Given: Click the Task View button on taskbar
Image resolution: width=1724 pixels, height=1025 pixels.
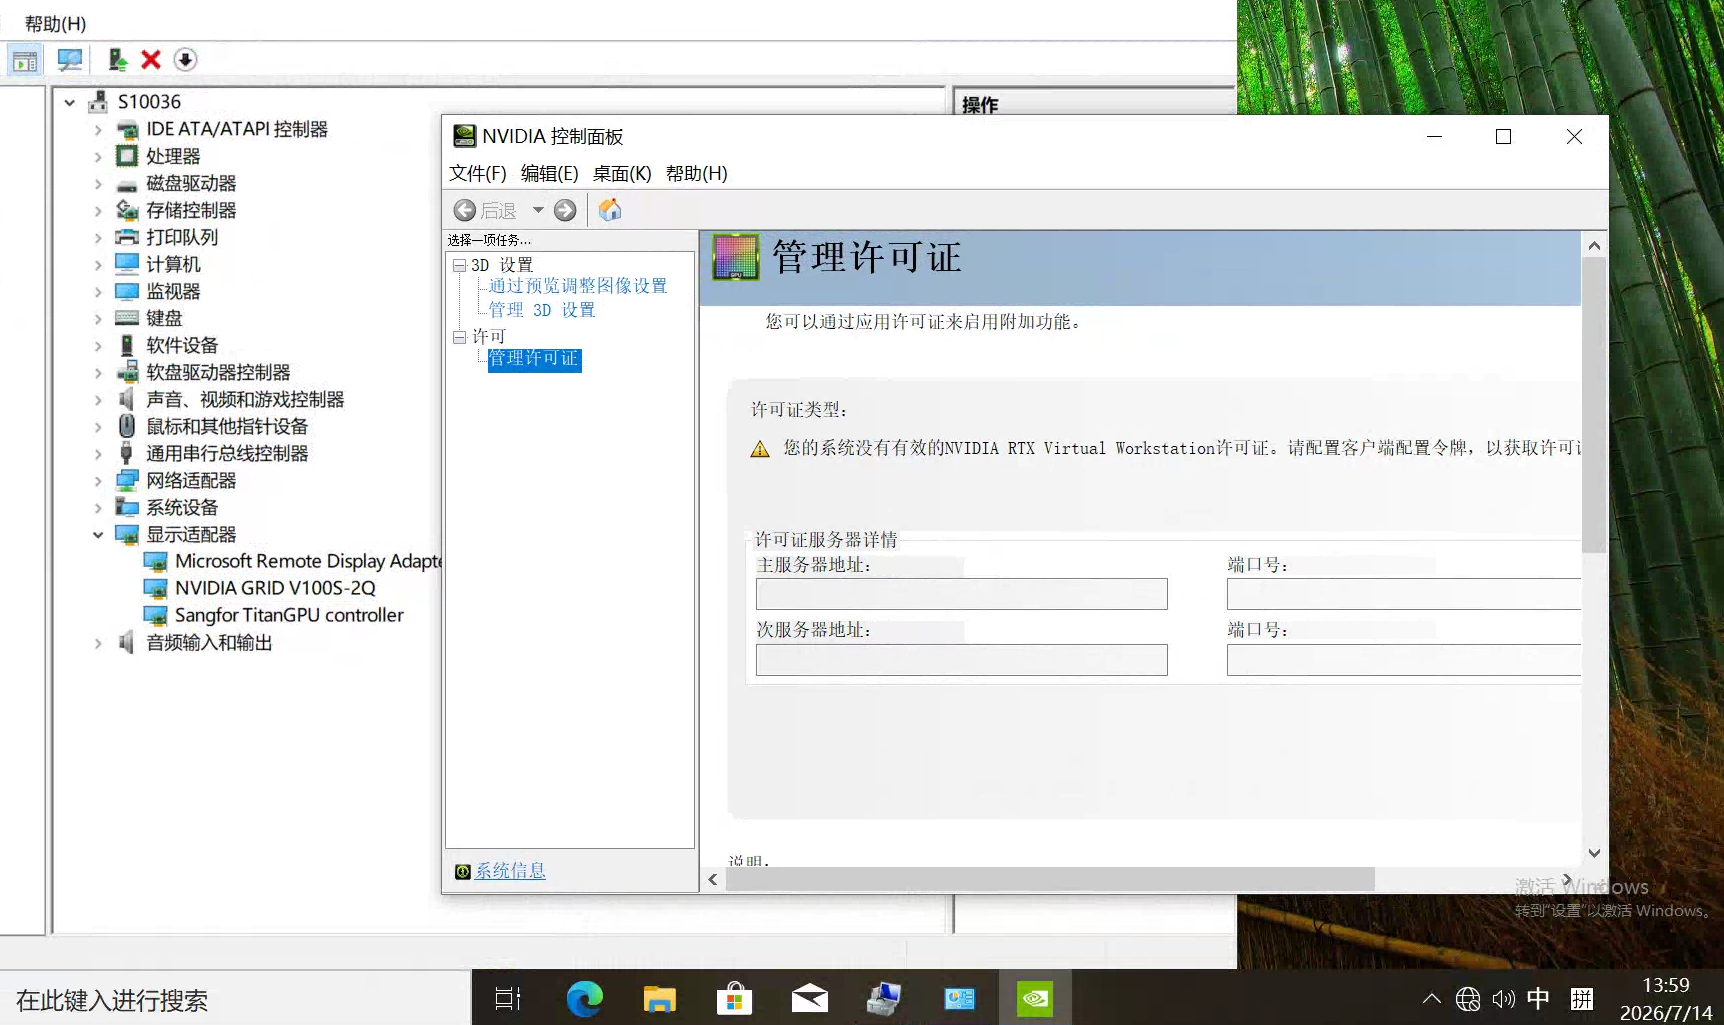Looking at the screenshot, I should coord(508,998).
